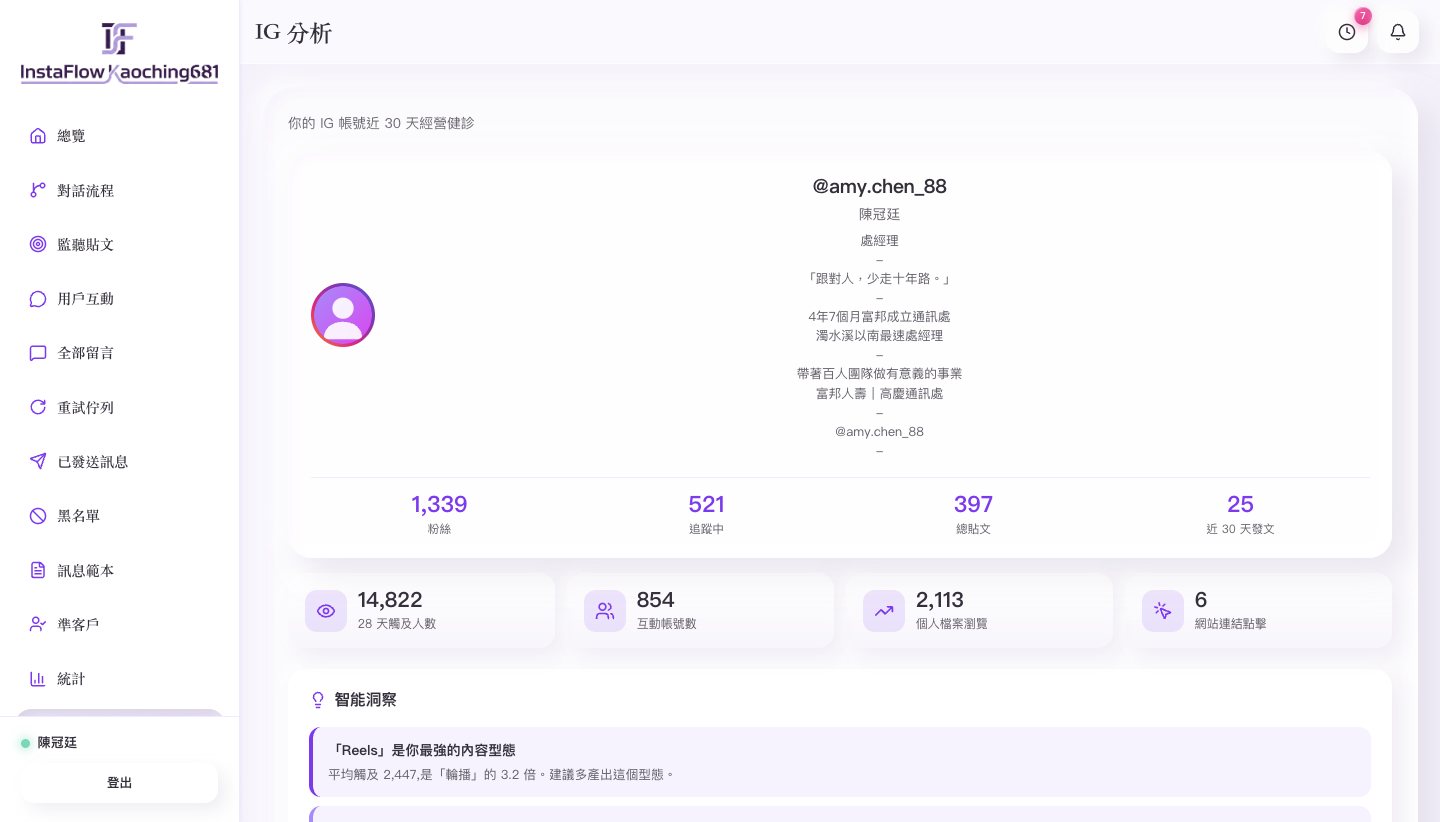Click the eye icon for 28 天觸及人數
The height and width of the screenshot is (822, 1440).
click(326, 611)
